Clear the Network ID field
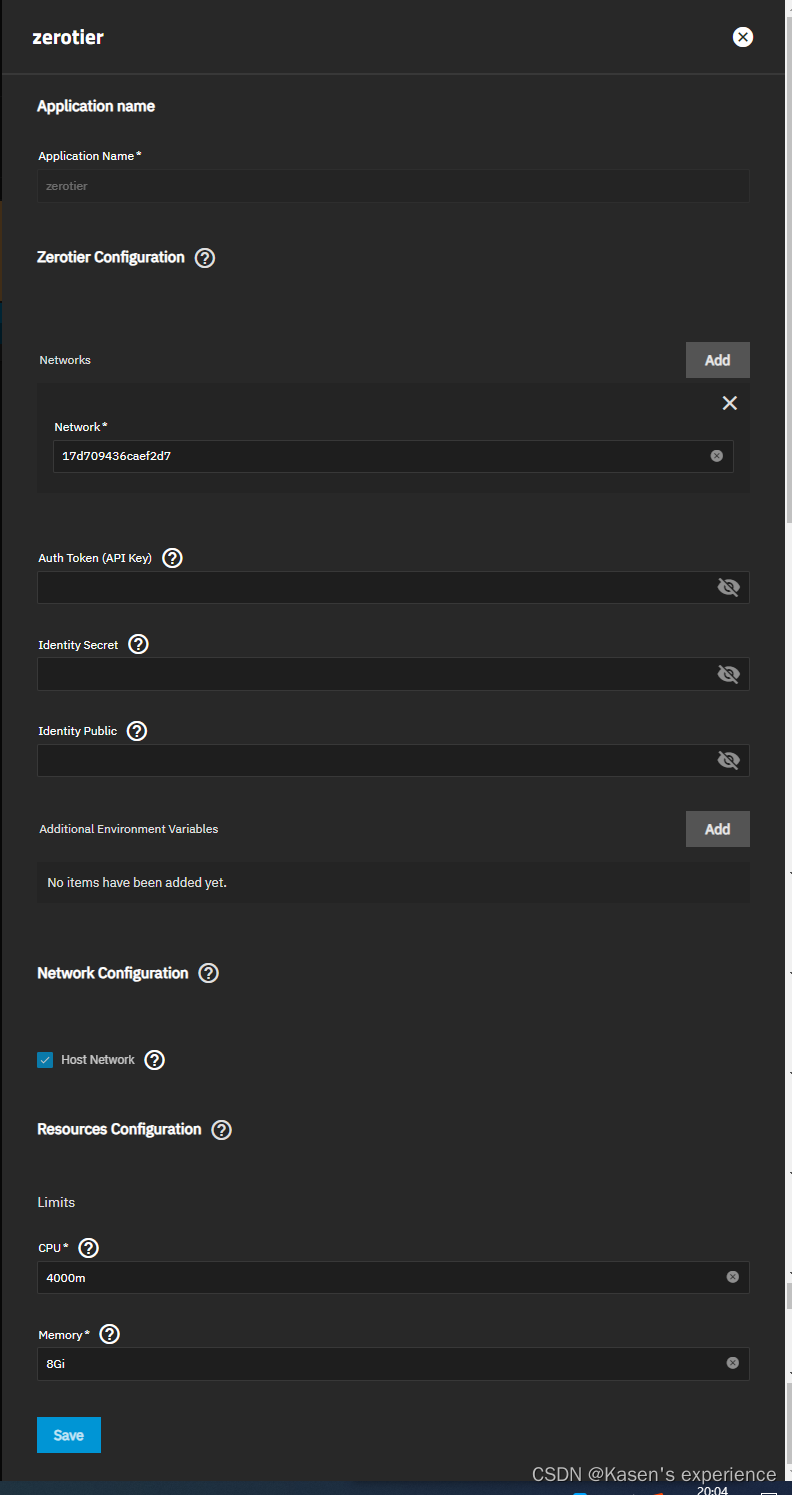This screenshot has width=792, height=1495. pos(717,456)
